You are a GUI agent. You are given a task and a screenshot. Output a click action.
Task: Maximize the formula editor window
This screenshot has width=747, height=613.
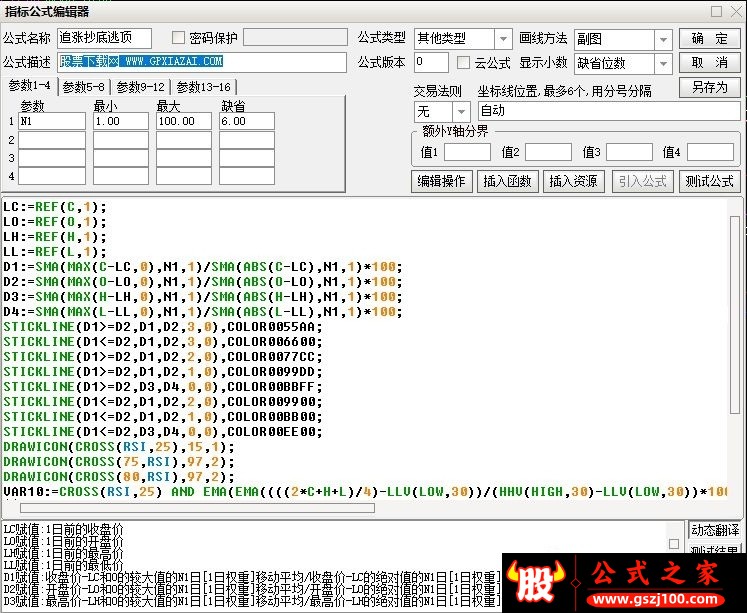click(717, 11)
